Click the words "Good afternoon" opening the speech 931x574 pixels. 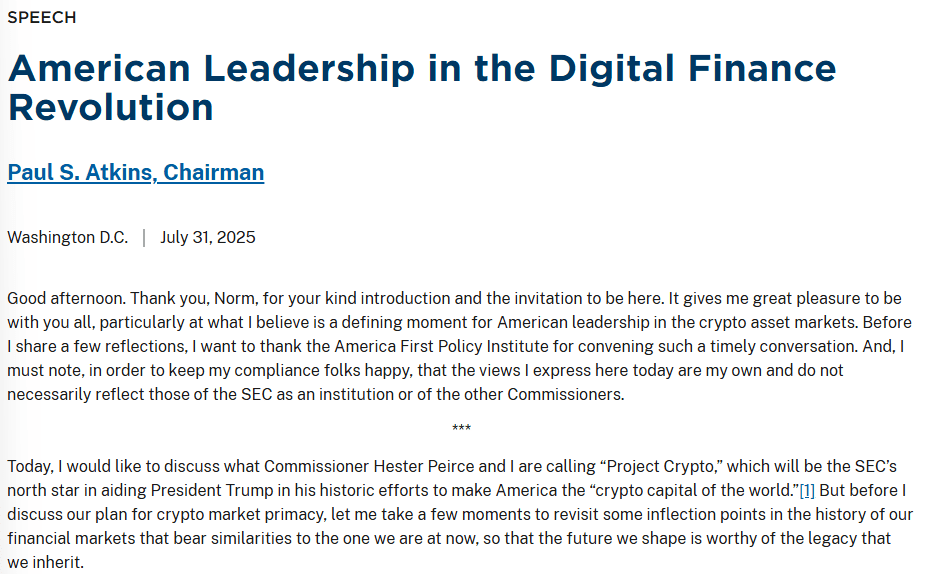point(66,298)
